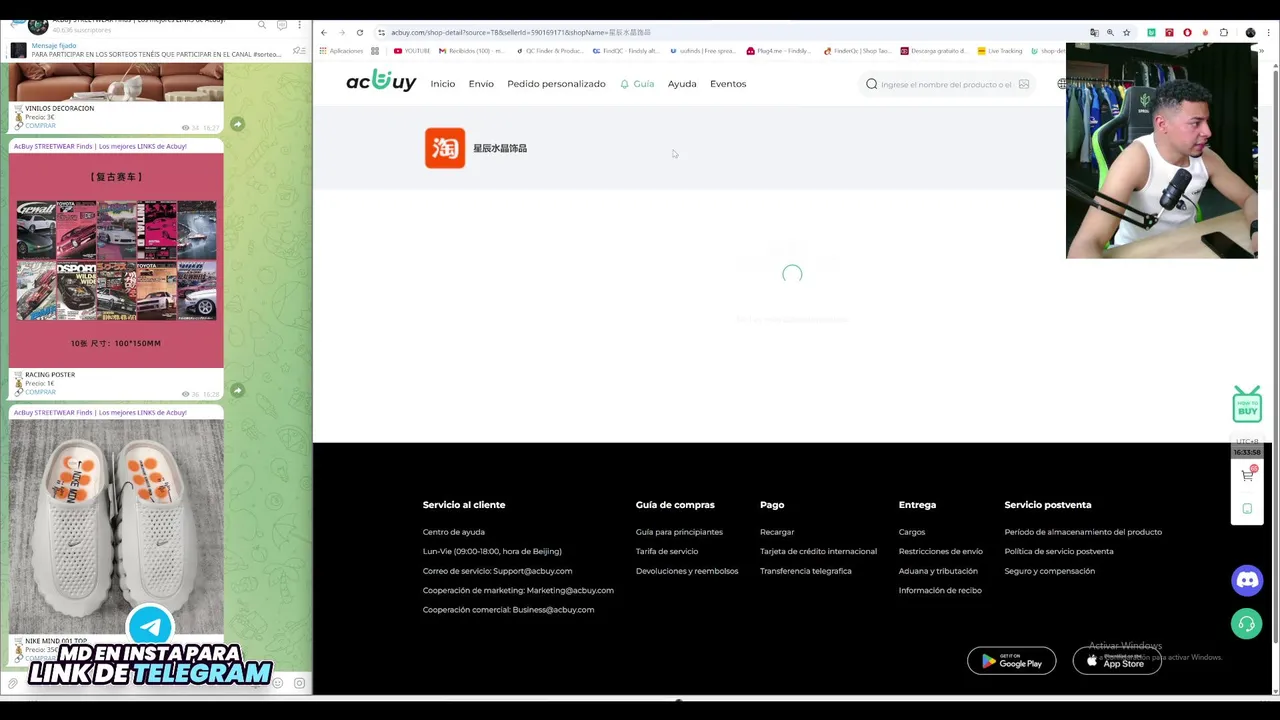This screenshot has width=1280, height=720.
Task: Open the Eventos menu item
Action: tap(728, 84)
